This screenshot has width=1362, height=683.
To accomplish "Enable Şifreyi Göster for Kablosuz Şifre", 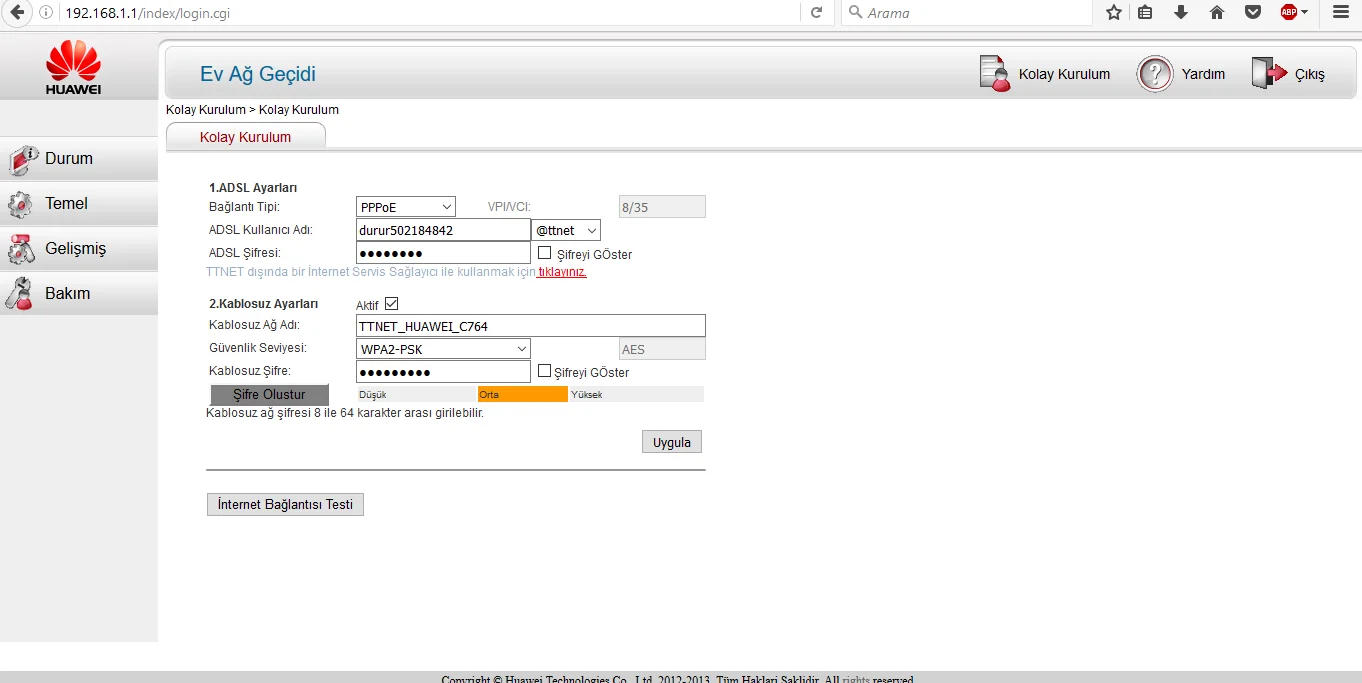I will point(545,371).
